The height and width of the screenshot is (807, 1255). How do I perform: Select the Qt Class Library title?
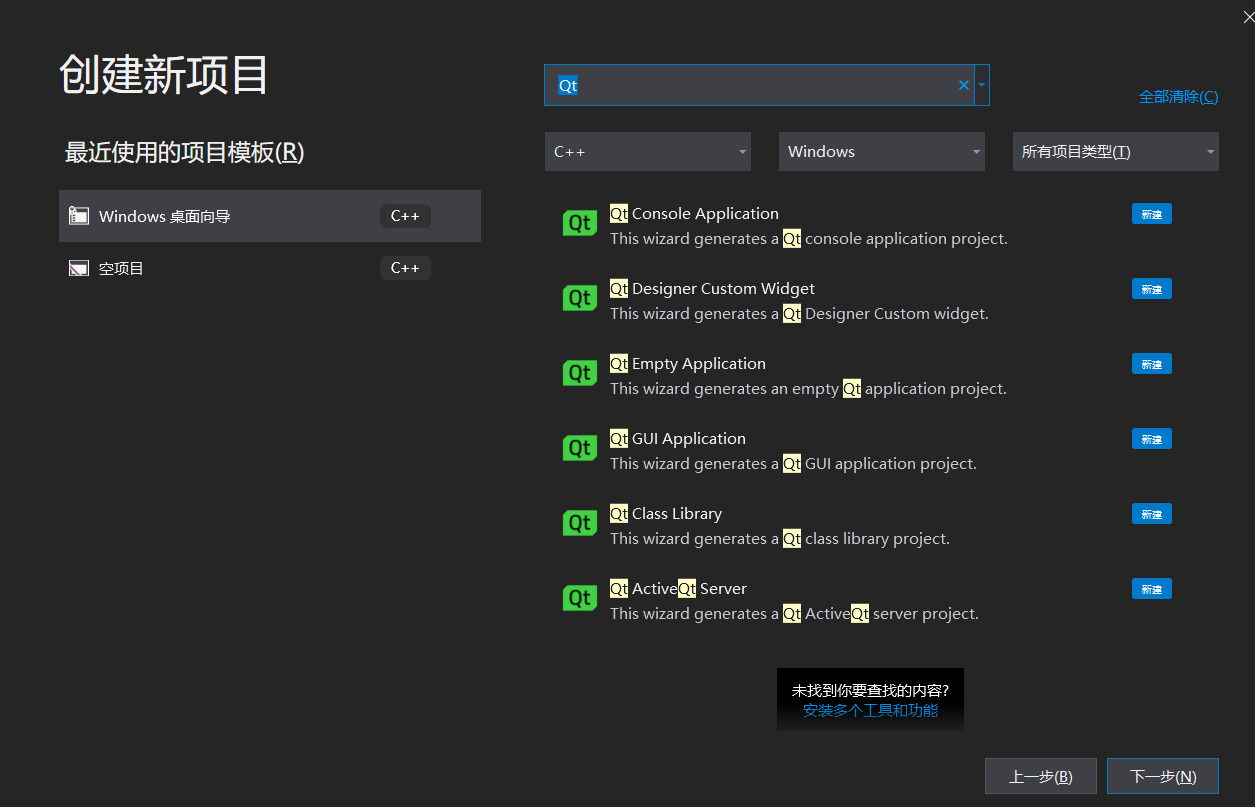(x=666, y=513)
